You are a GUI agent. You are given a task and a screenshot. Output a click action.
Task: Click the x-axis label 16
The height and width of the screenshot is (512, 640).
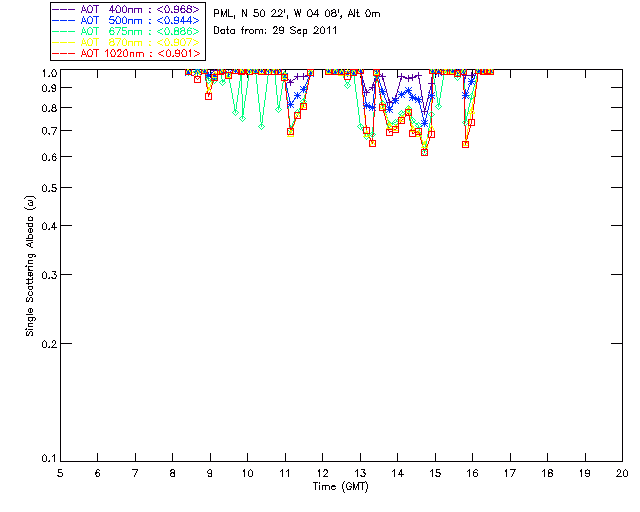[473, 474]
